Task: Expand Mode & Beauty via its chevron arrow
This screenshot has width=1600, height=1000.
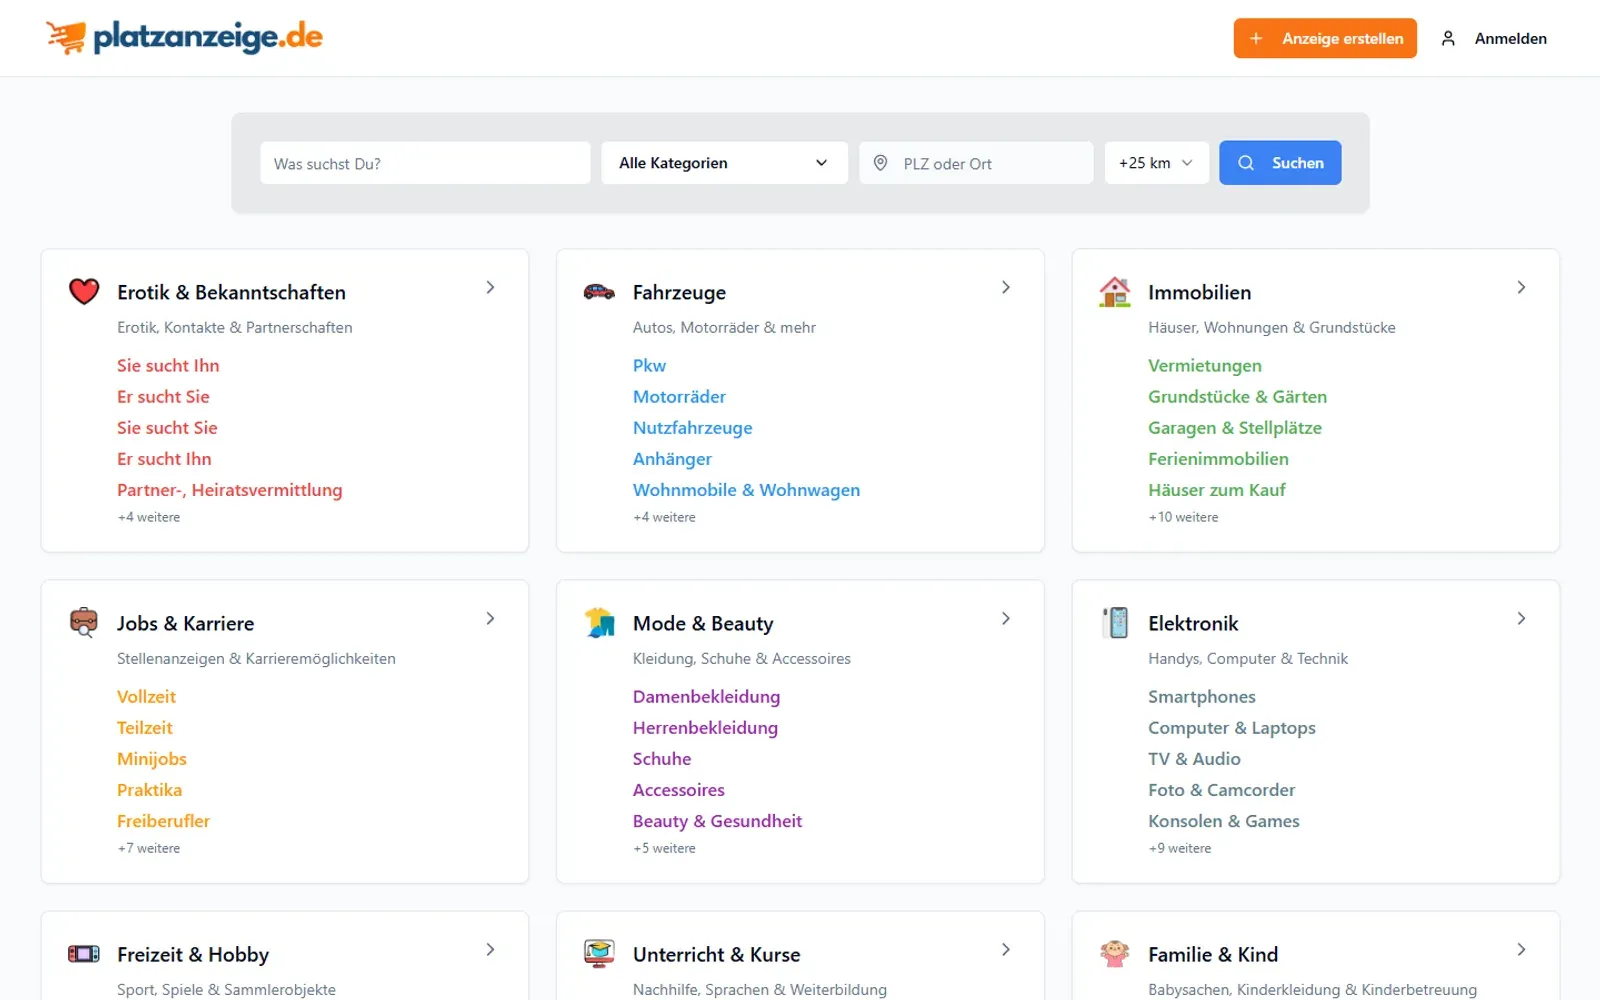Action: [x=1006, y=618]
